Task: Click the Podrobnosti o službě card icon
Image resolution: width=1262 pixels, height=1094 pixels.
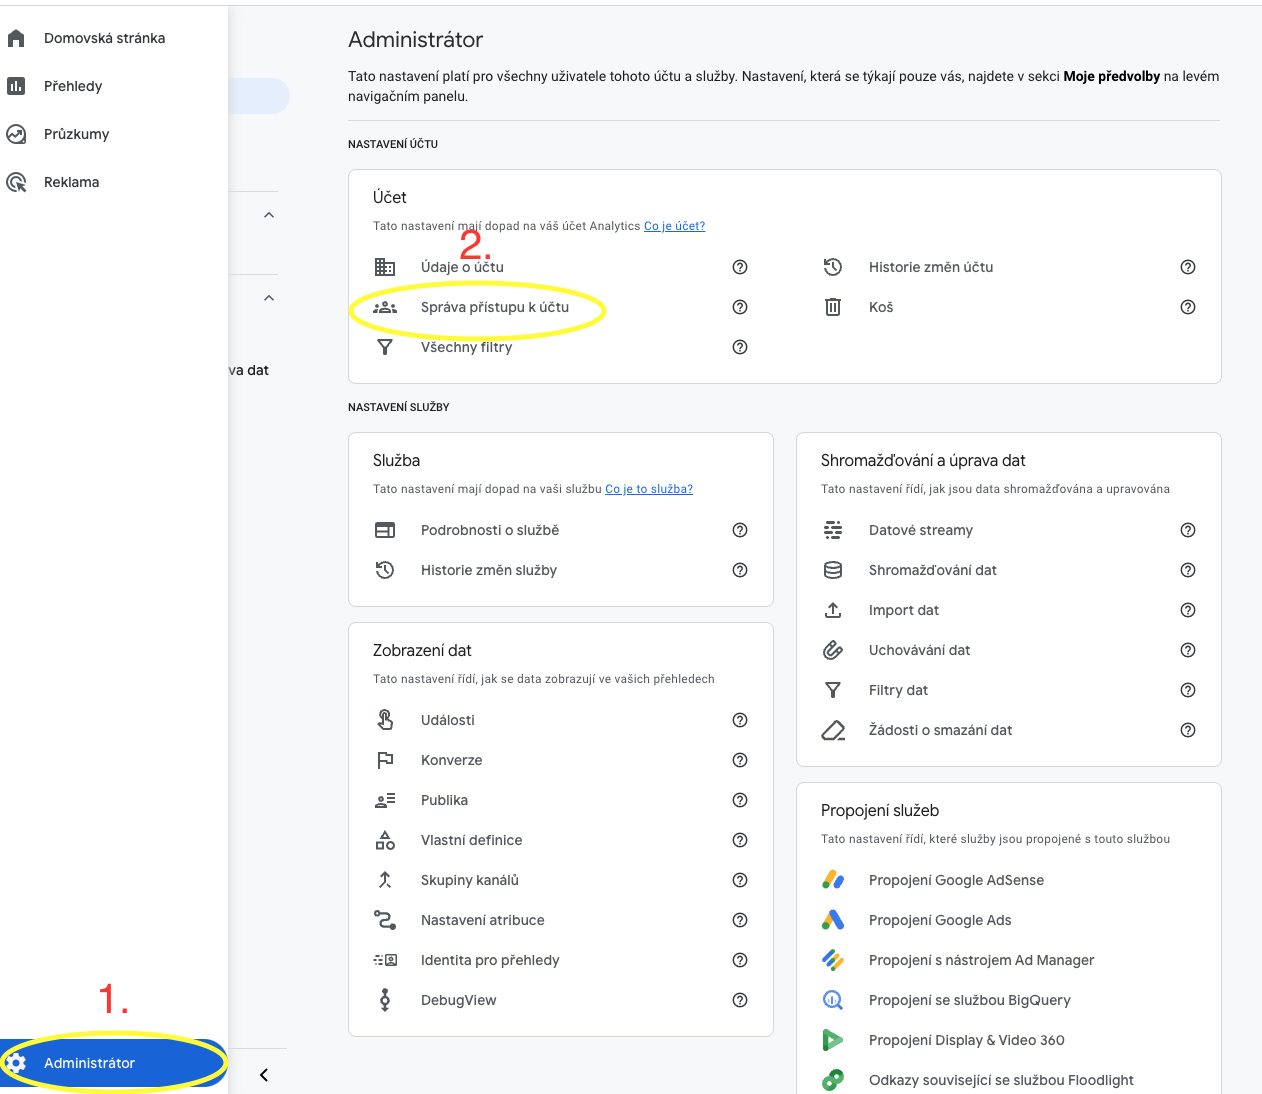Action: point(385,530)
